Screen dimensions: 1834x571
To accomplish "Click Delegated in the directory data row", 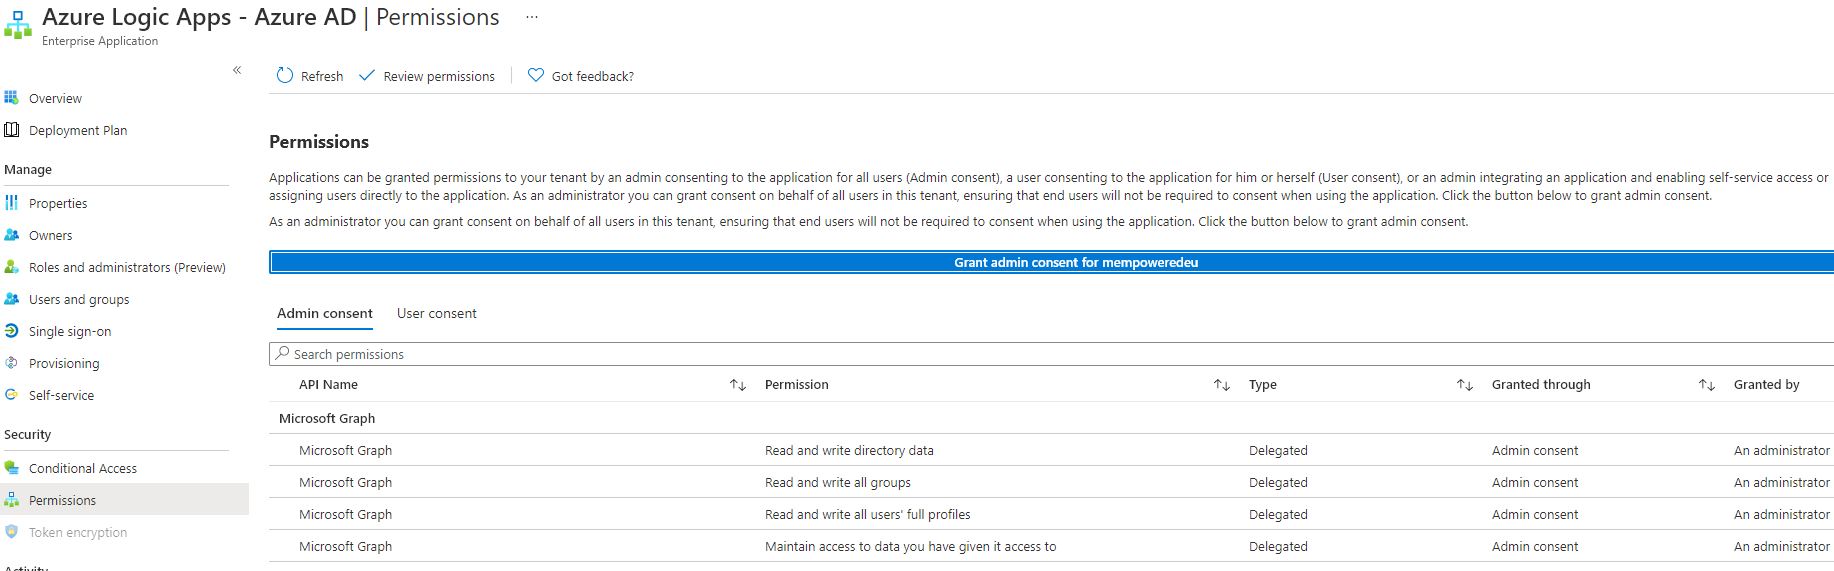I will 1278,450.
